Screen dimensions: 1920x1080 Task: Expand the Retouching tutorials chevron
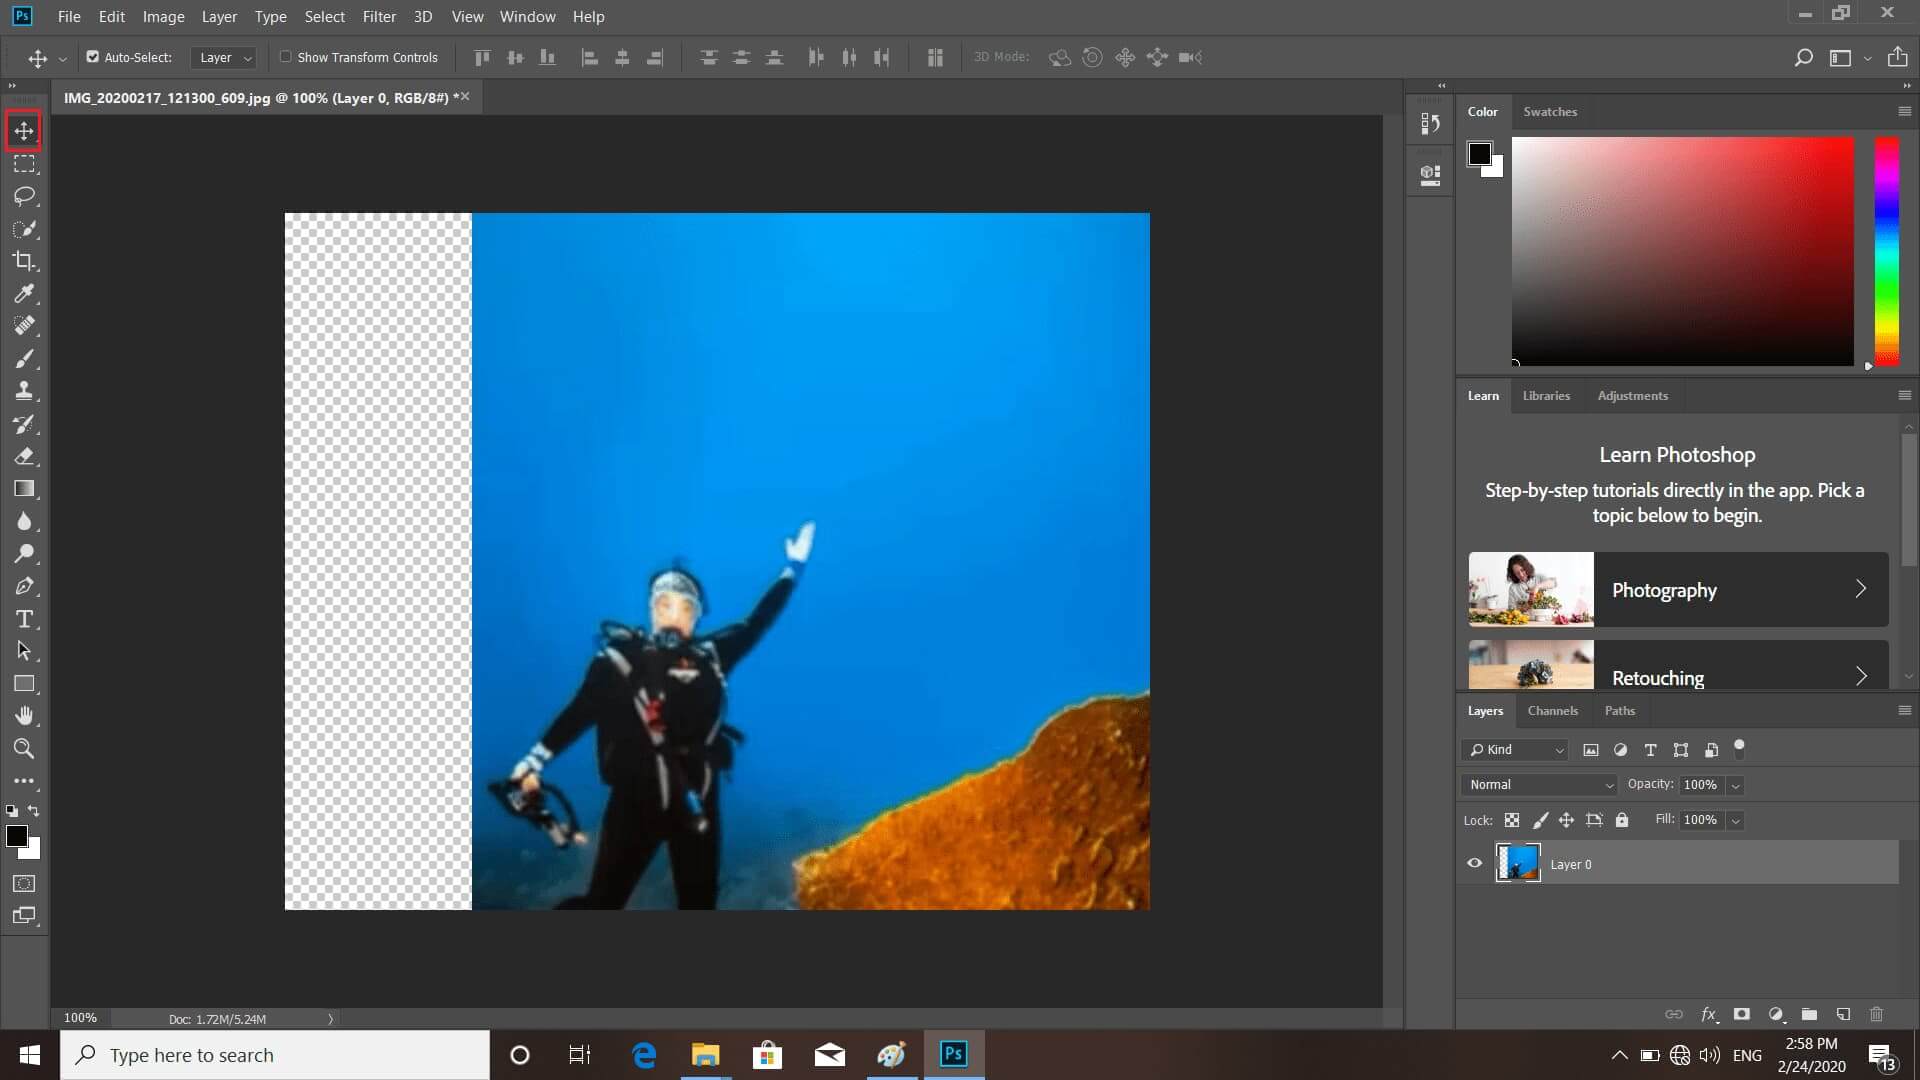point(1860,677)
